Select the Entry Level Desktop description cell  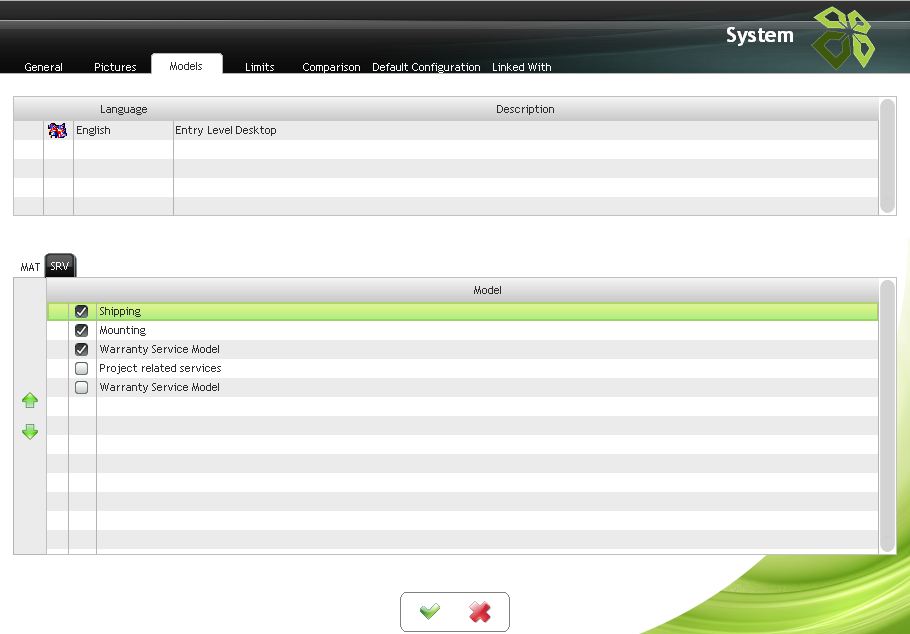click(525, 130)
